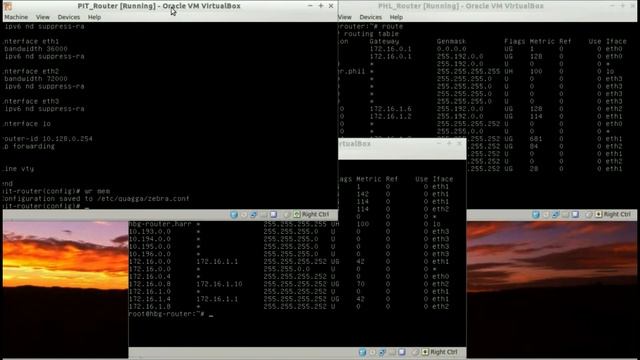Screen dimensions: 640x360
Task: Click 'bandwidth 36000' line in PIT_Router terminal
Action: (x=36, y=49)
